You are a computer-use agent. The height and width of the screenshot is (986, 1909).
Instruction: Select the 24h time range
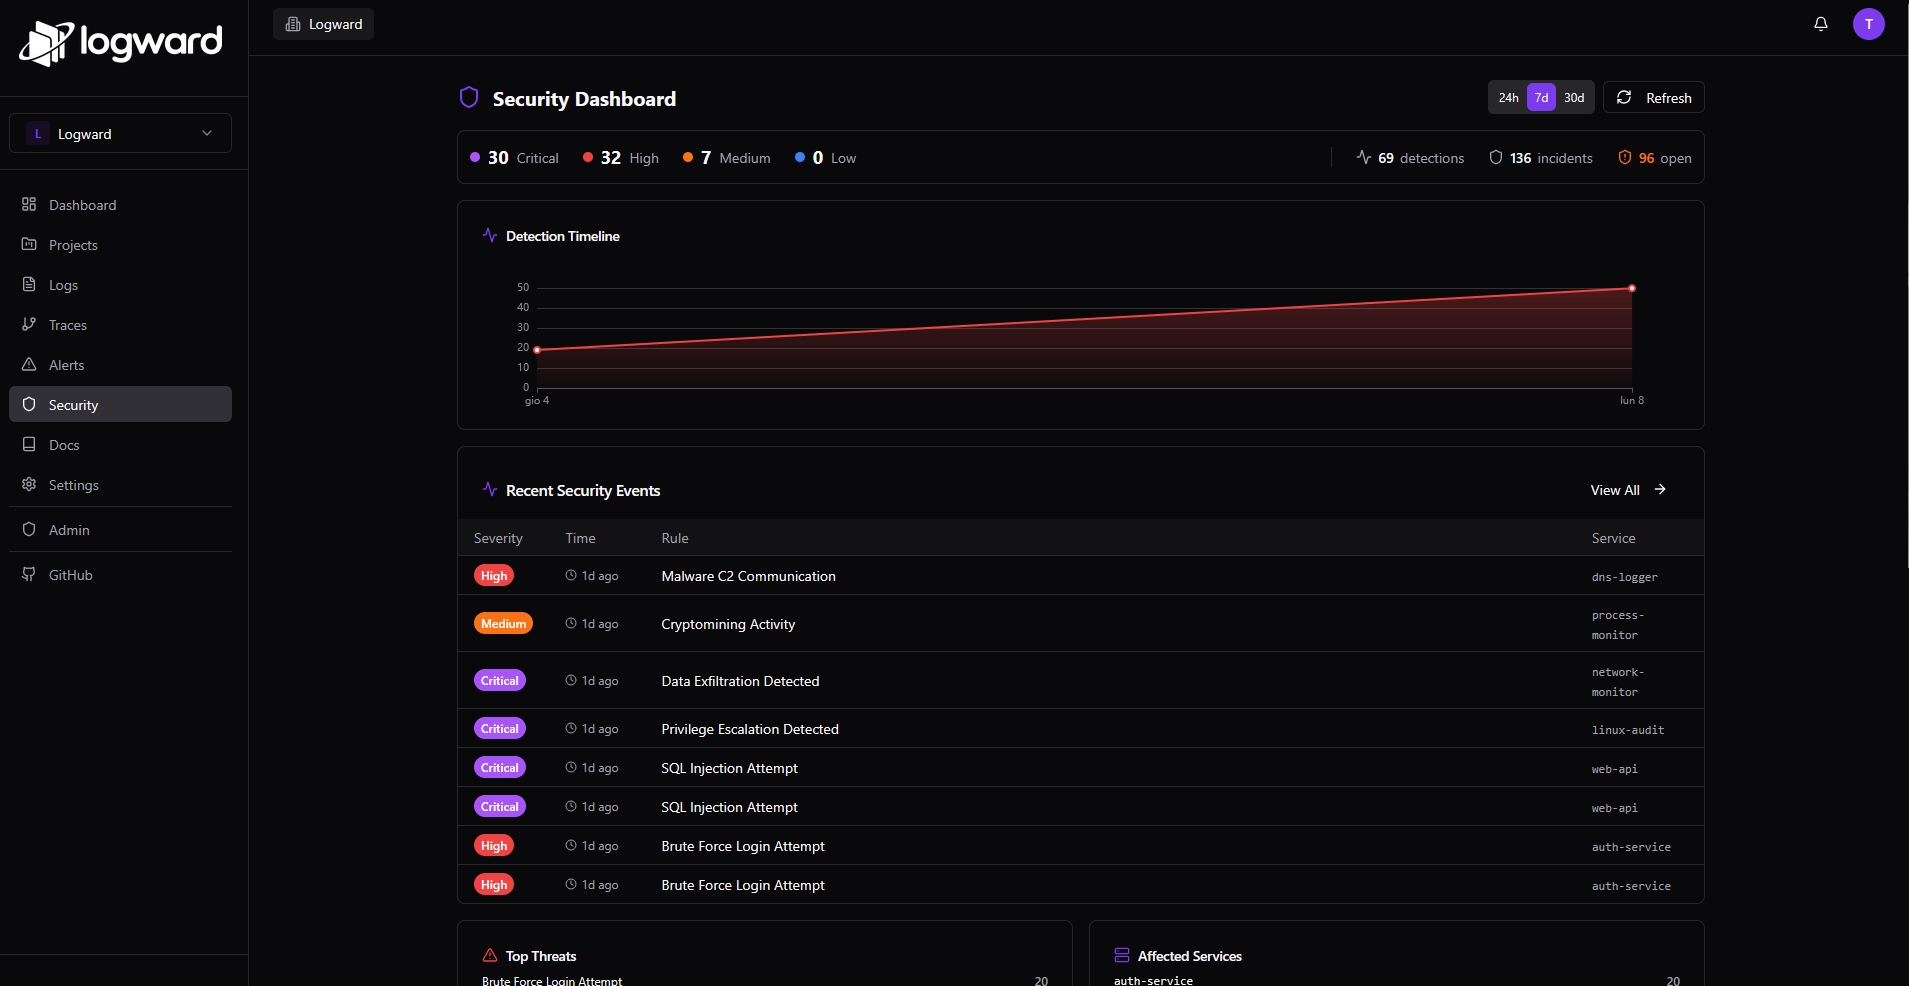(1509, 97)
